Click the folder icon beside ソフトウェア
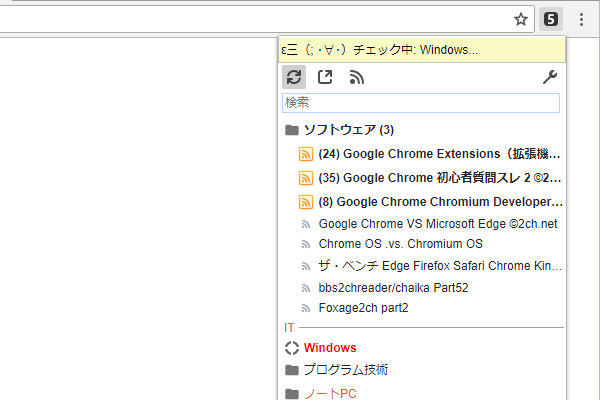The height and width of the screenshot is (400, 600). pos(292,130)
